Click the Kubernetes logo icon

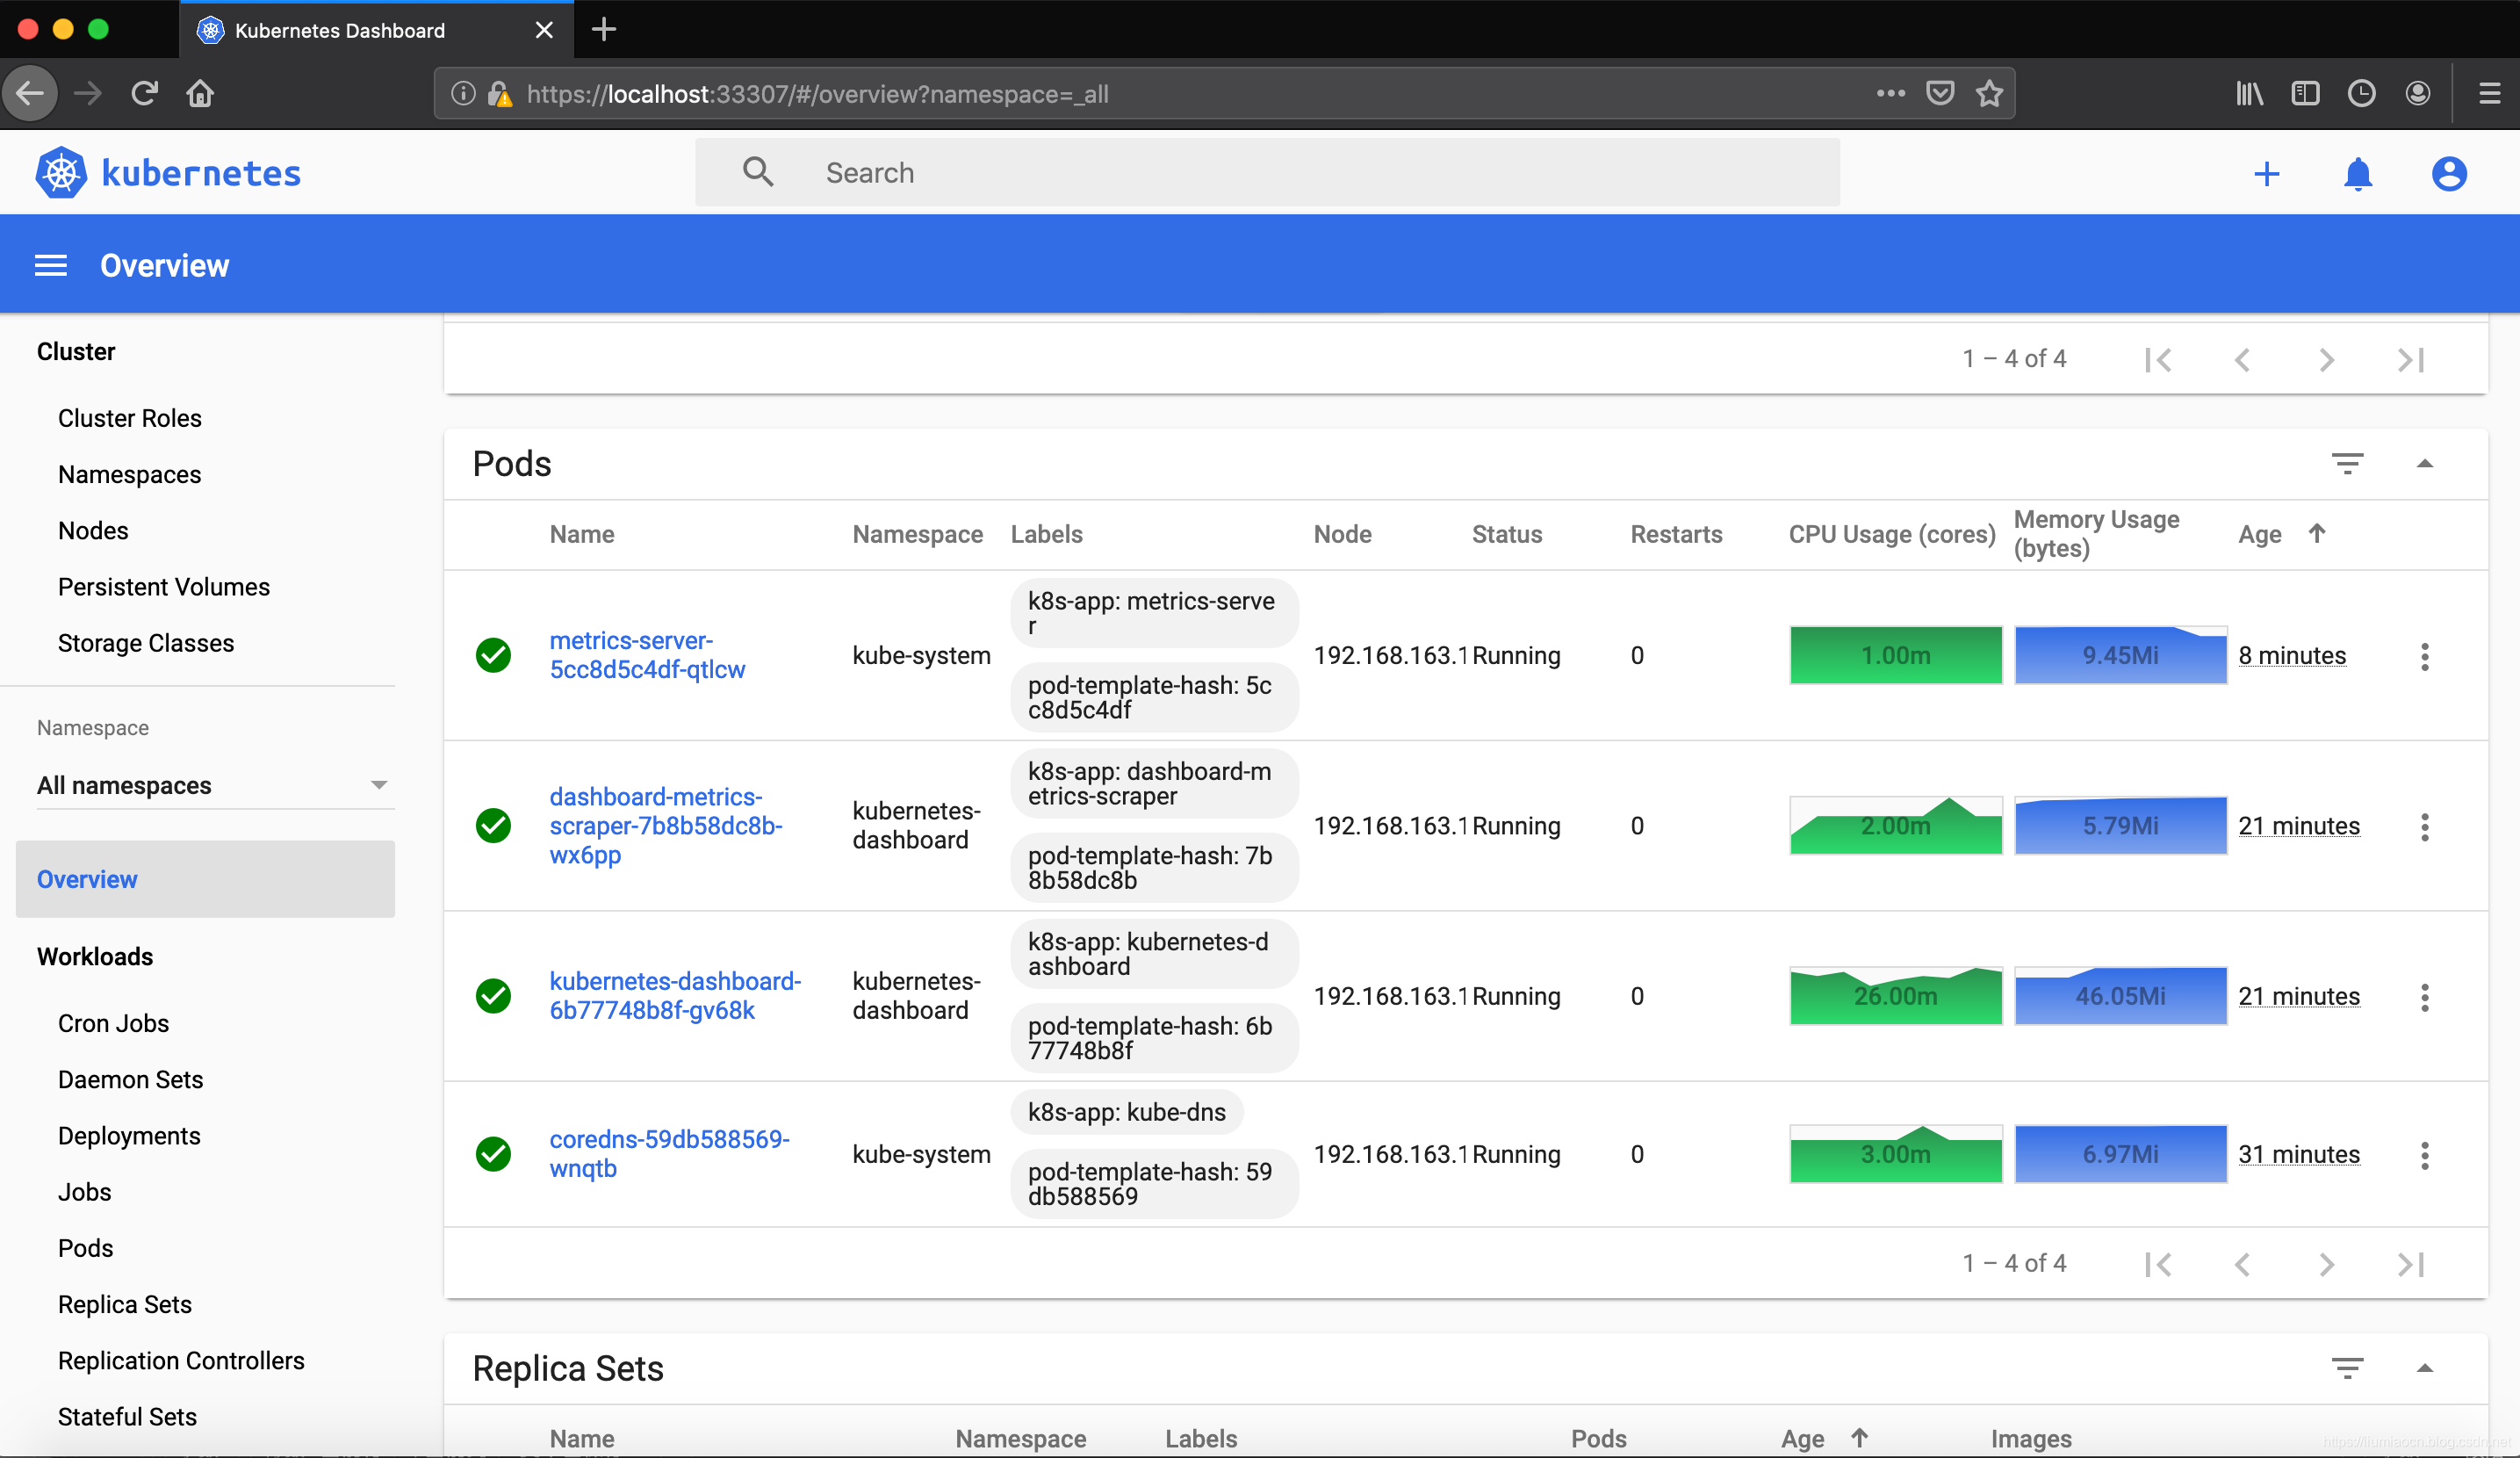click(61, 173)
